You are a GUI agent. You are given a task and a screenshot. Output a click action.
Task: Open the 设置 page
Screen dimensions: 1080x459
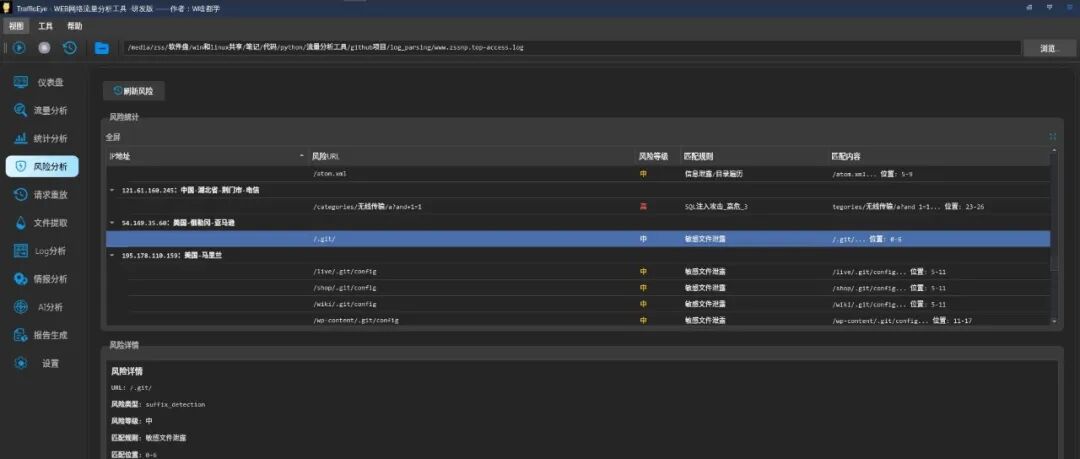[42, 363]
